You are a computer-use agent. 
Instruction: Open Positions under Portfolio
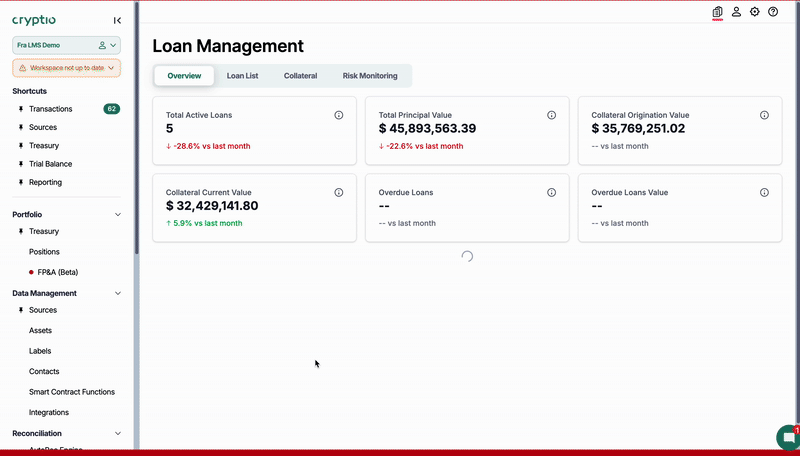click(44, 252)
